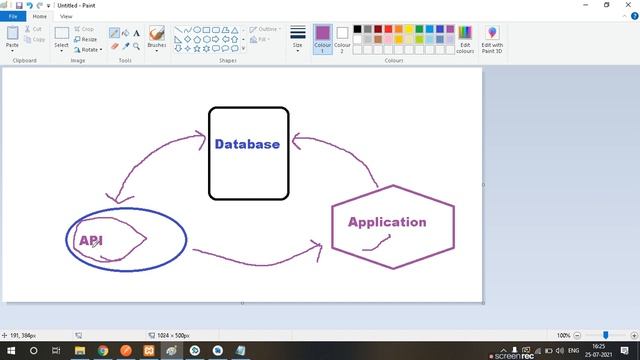Open the Brushes dropdown arrow
This screenshot has width=640, height=360.
(157, 51)
